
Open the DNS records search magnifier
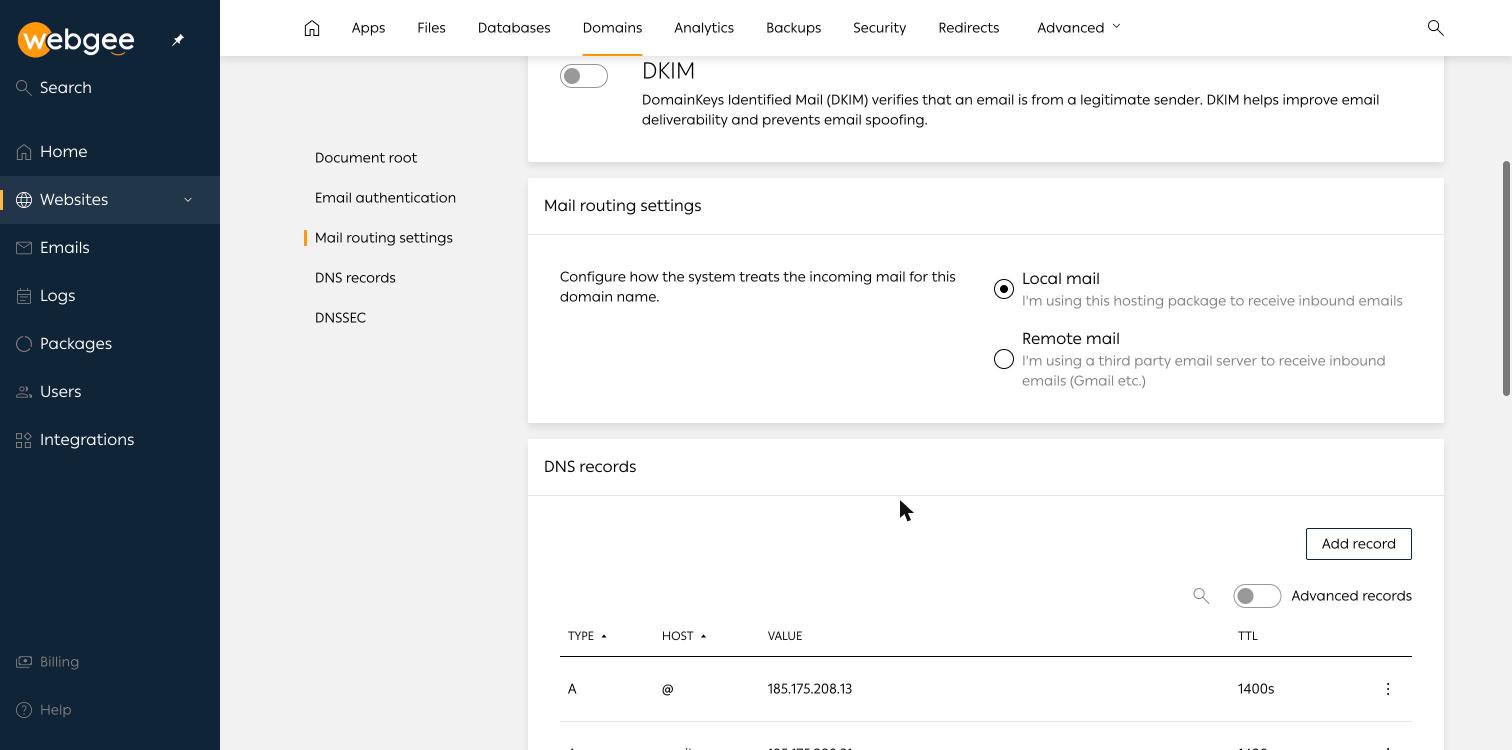click(1201, 596)
